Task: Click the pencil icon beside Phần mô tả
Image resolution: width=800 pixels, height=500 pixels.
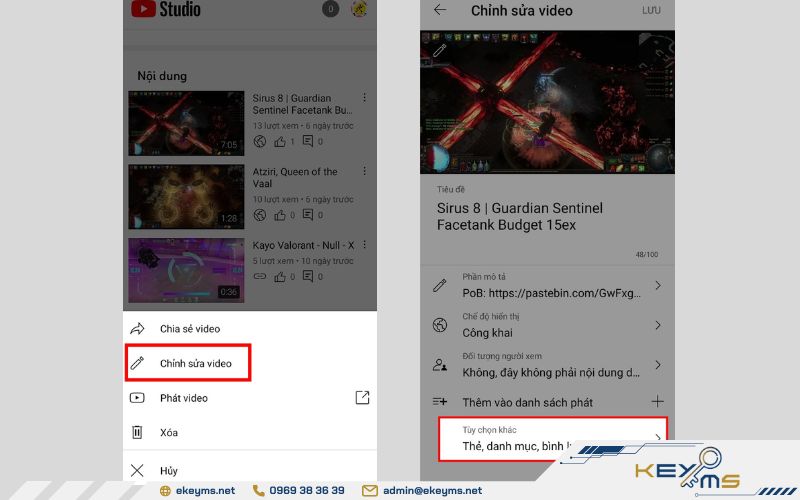Action: [x=440, y=285]
